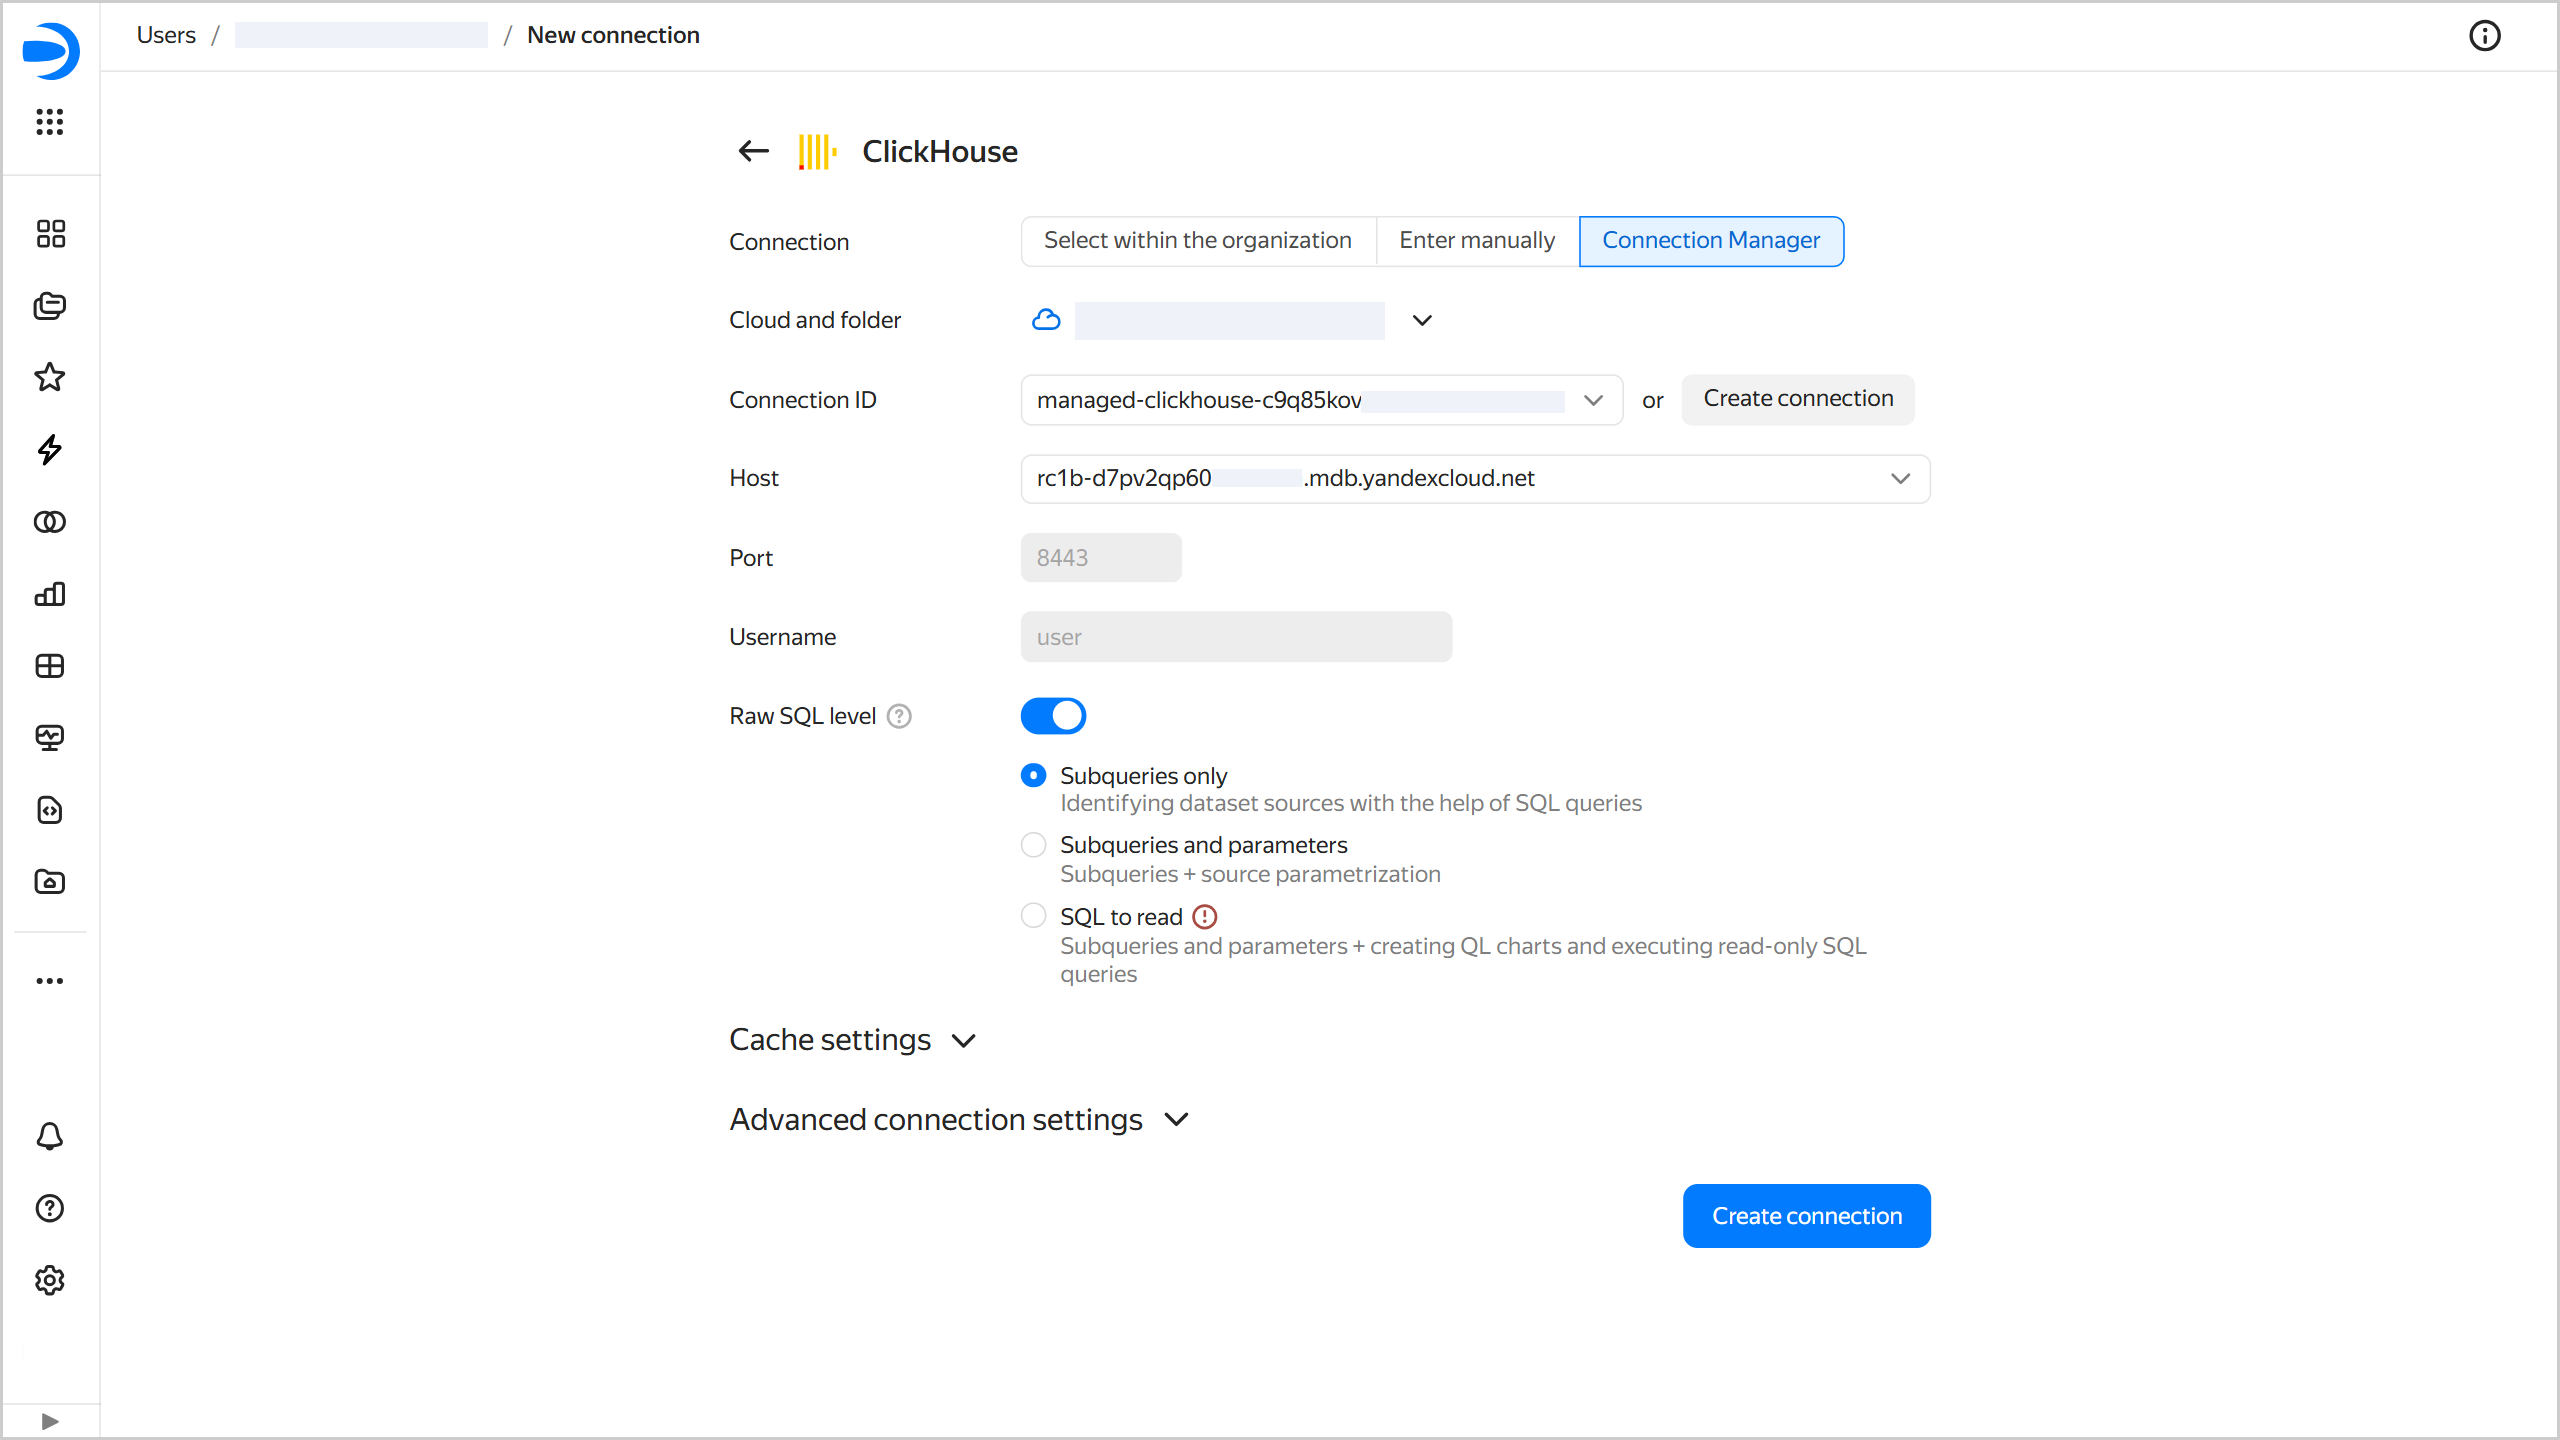Viewport: 2560px width, 1440px height.
Task: Click the "Identifying dataset sources" description text
Action: click(x=1351, y=803)
